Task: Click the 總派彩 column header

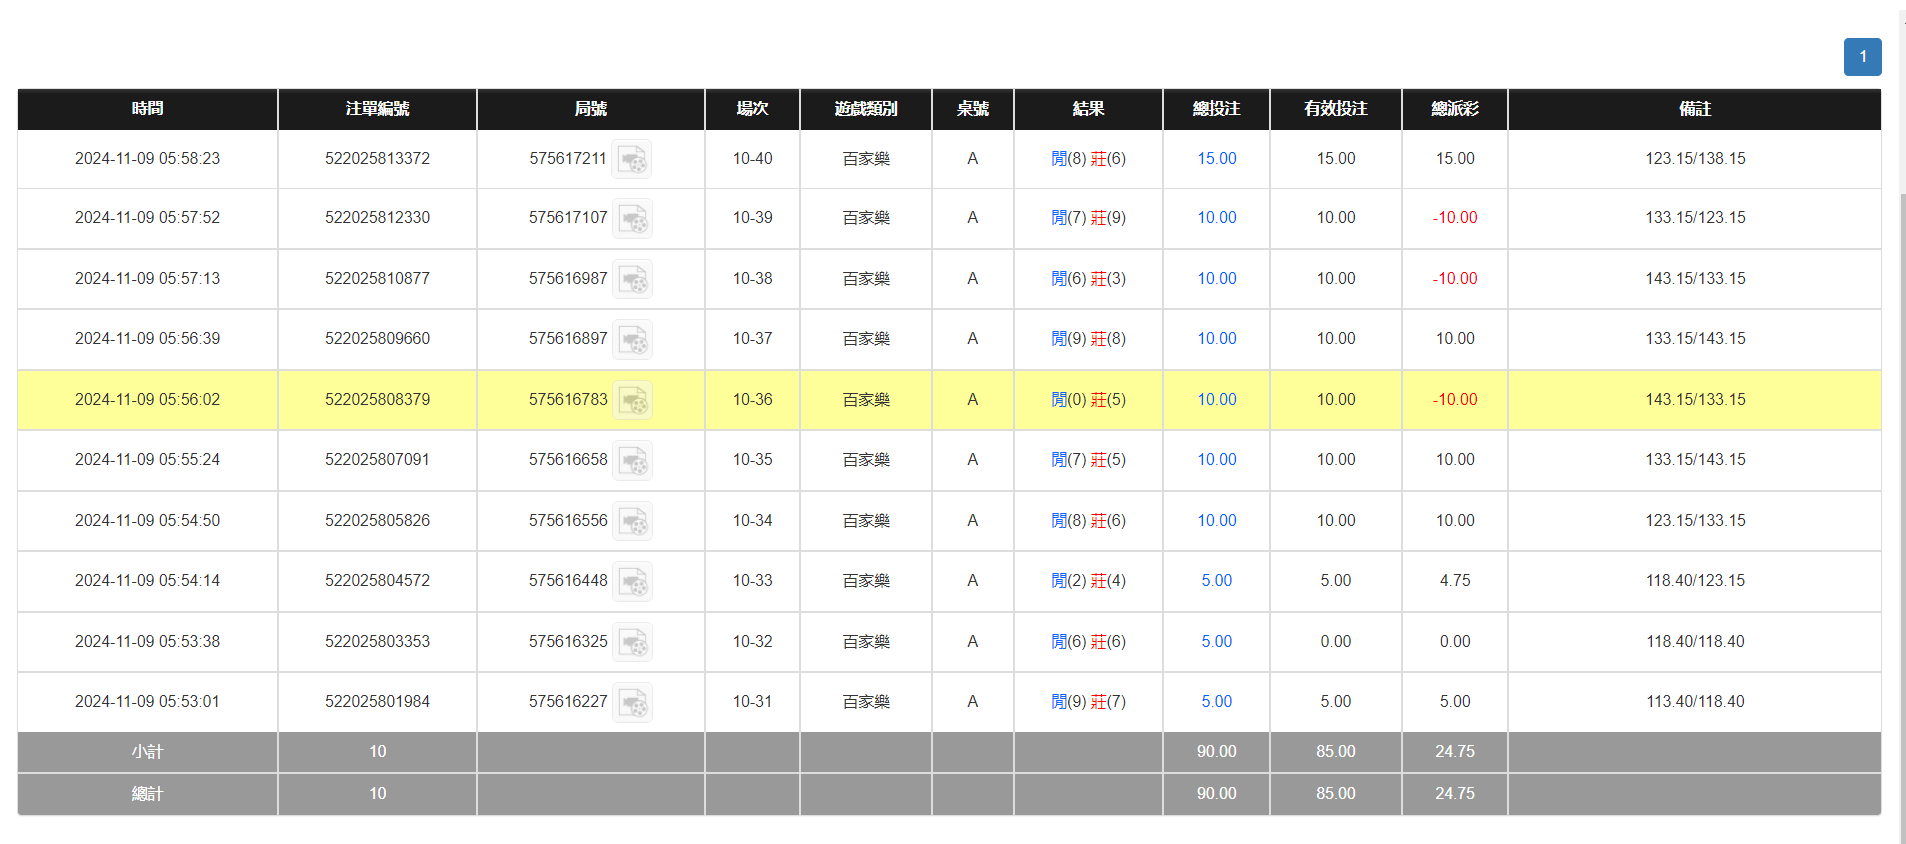Action: [x=1454, y=109]
